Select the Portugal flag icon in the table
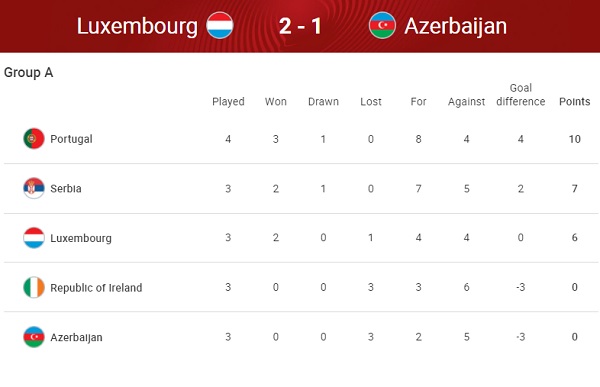This screenshot has height=387, width=600. click(x=34, y=139)
